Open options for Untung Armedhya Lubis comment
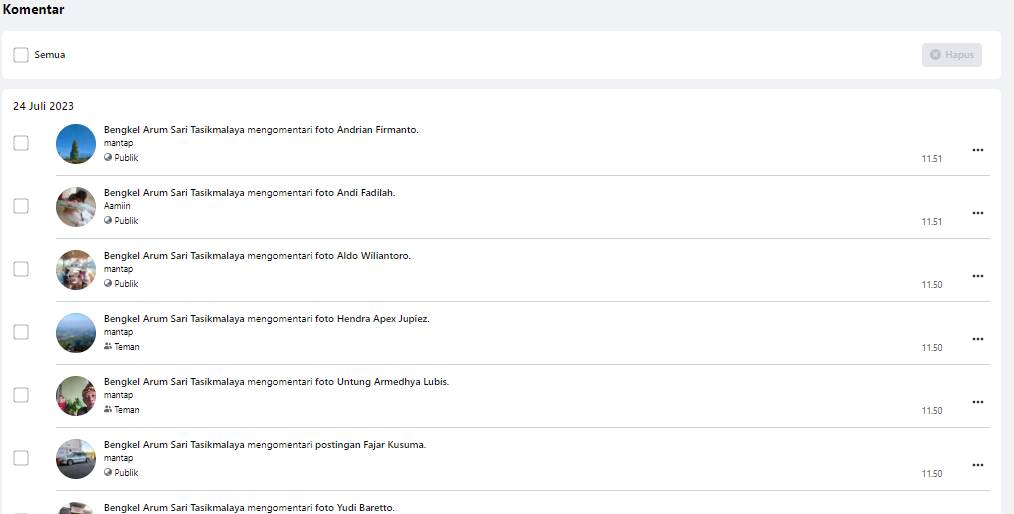This screenshot has height=514, width=1014. coord(977,402)
